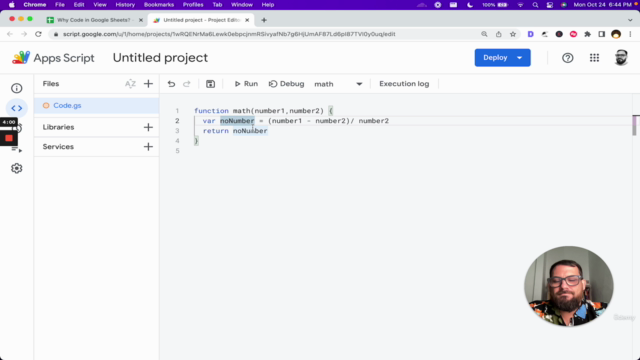Open the Window menu
Screen dimensions: 640x360
(x=242, y=5)
